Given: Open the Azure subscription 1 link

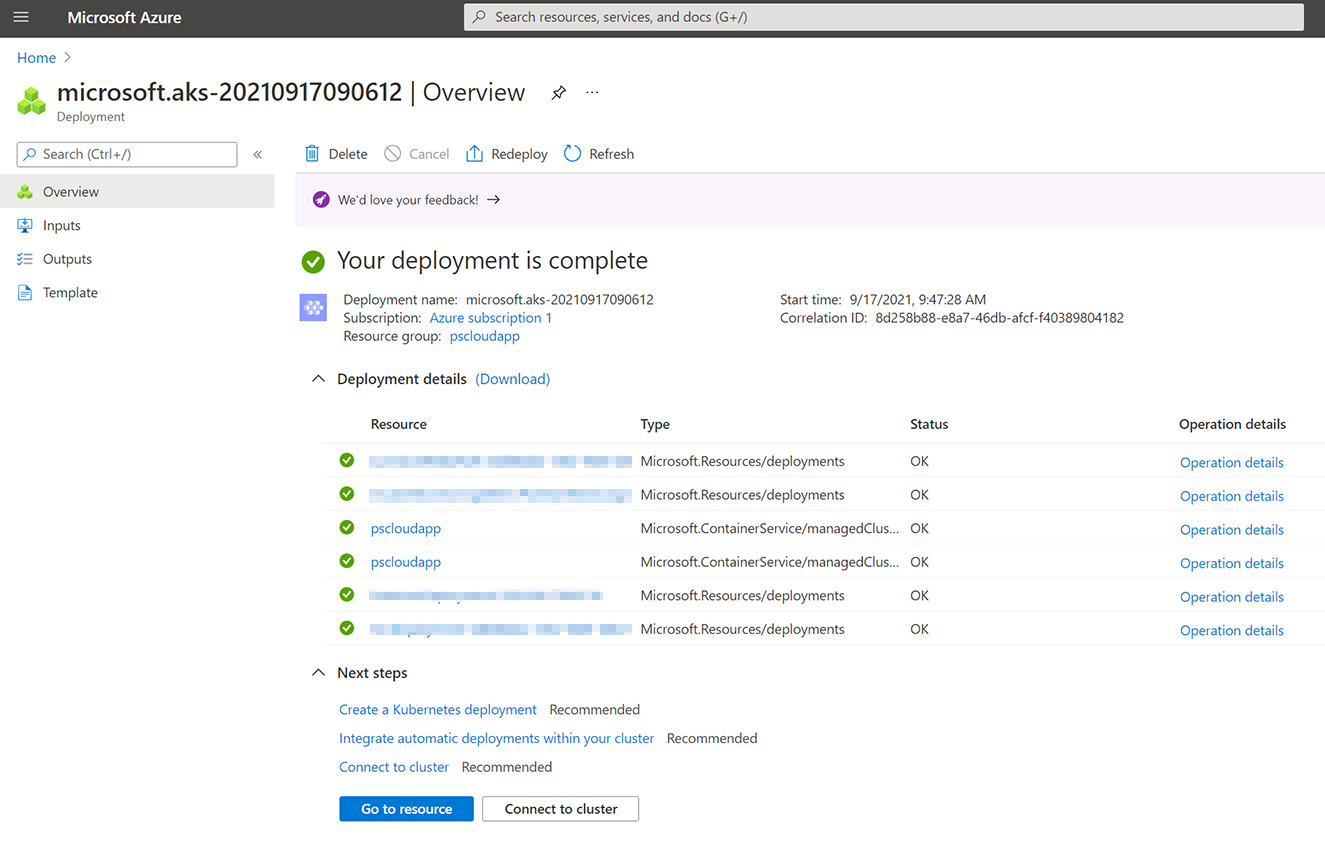Looking at the screenshot, I should (490, 318).
